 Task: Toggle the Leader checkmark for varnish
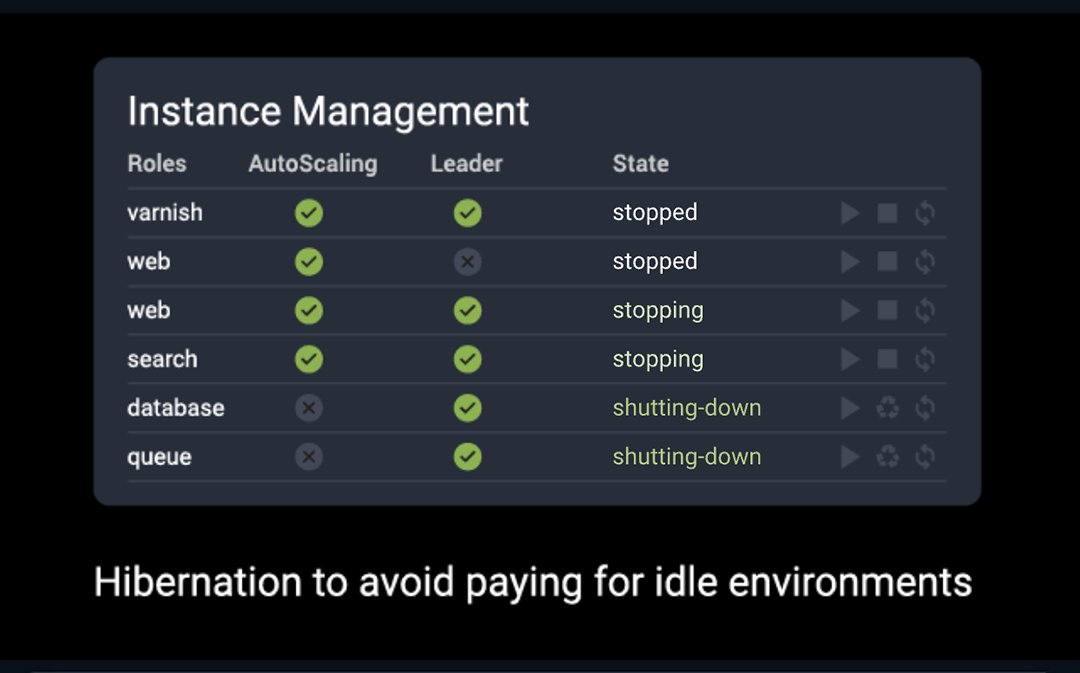click(468, 213)
